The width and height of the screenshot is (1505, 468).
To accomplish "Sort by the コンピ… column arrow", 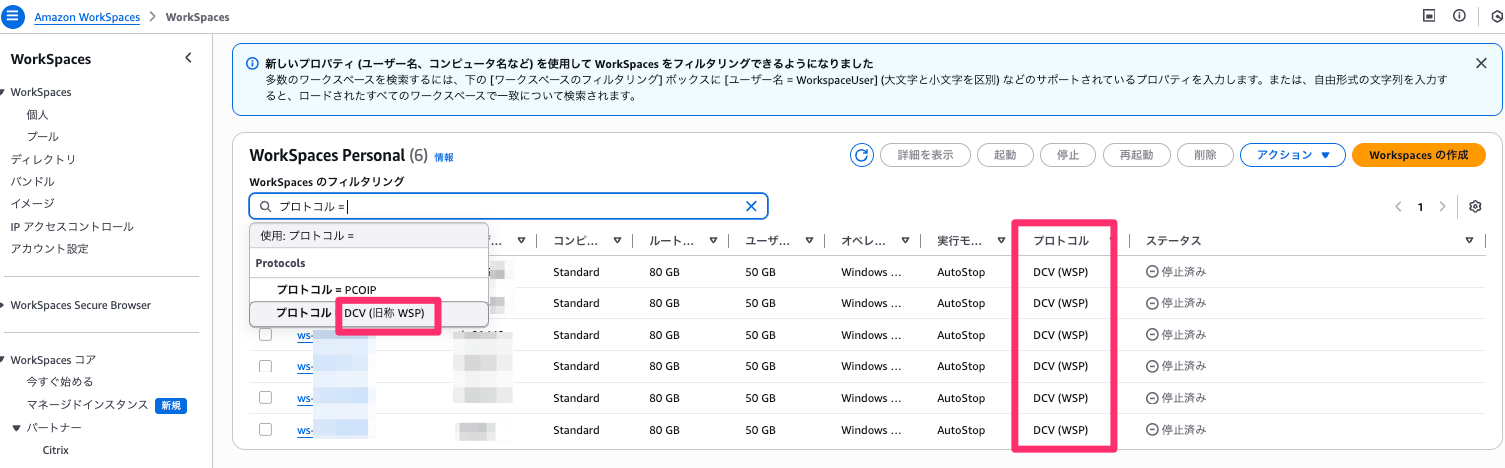I will click(617, 241).
